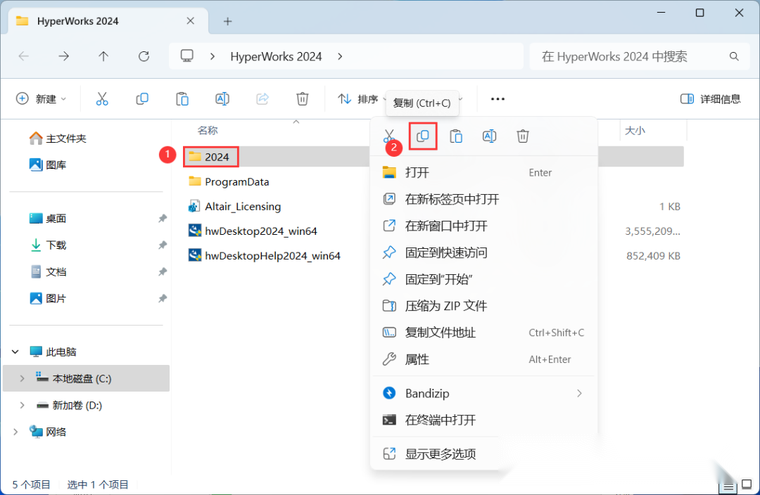Image resolution: width=760 pixels, height=495 pixels.
Task: Open 下载 downloads in sidebar
Action: tap(48, 245)
